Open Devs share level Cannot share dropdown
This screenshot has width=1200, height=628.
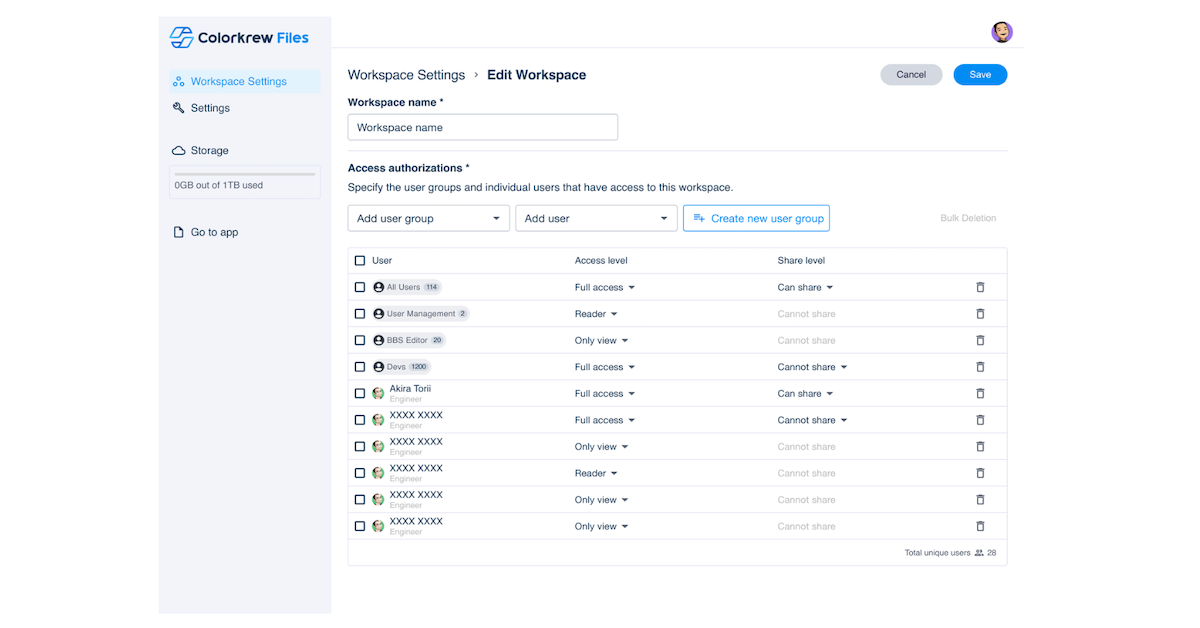coord(812,367)
